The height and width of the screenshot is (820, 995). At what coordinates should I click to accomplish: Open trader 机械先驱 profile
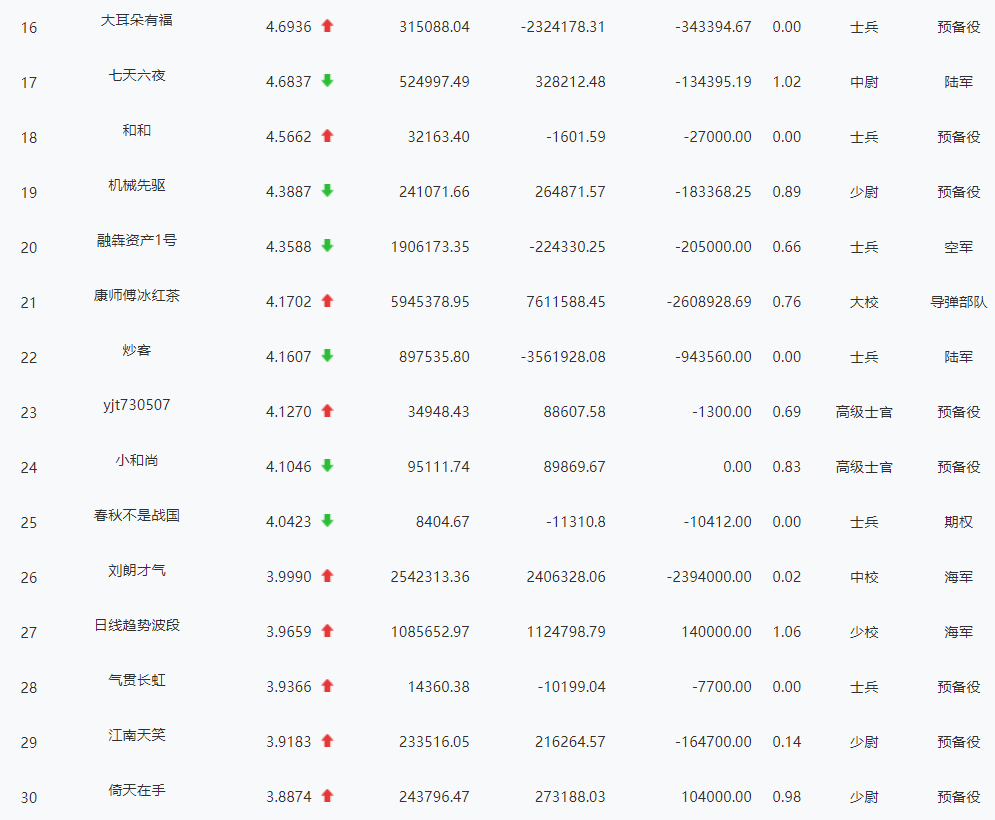click(137, 185)
